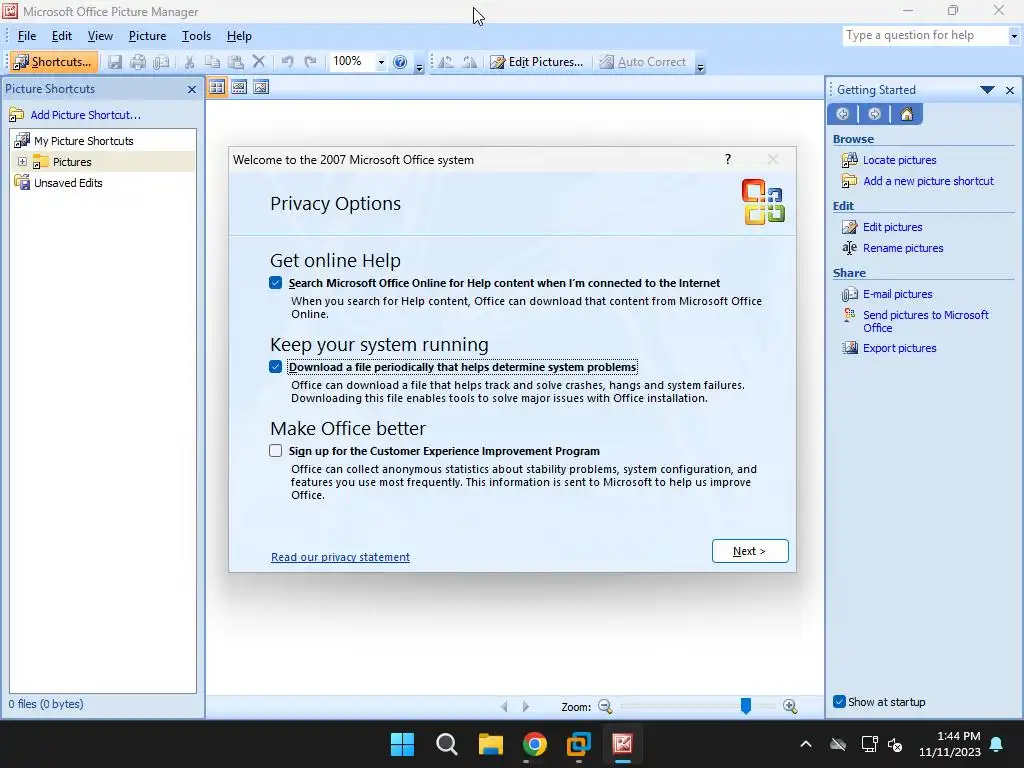The height and width of the screenshot is (768, 1024).
Task: Open the Getting Started pane dropdown arrow
Action: tap(987, 90)
